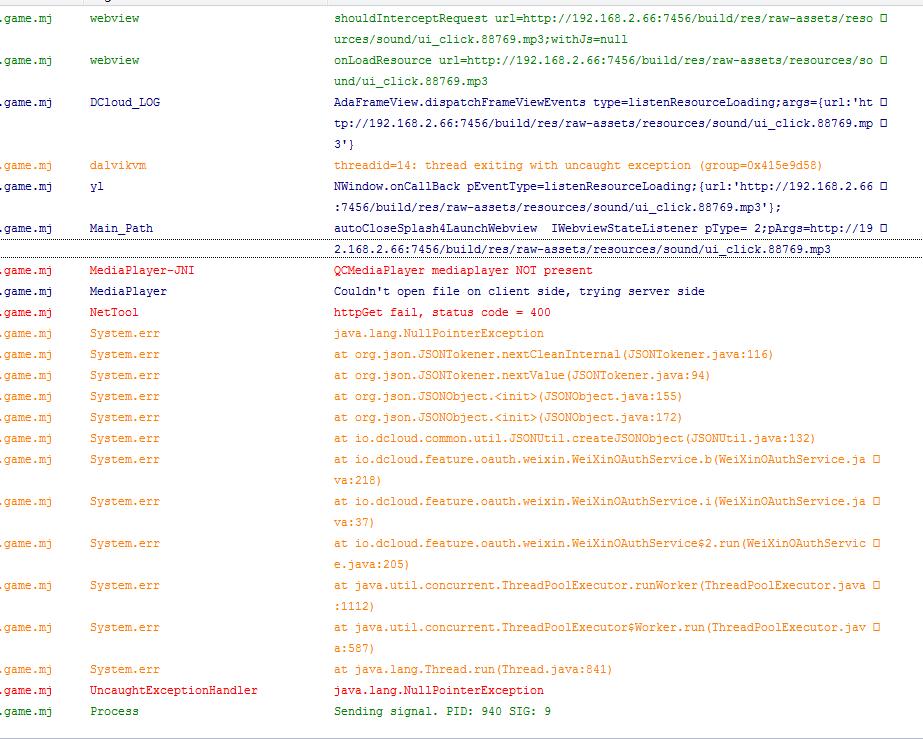This screenshot has height=739, width=923.
Task: Open the JSONTokener.nextValue stack frame
Action: 521,375
